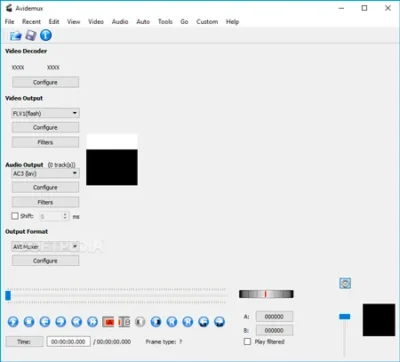
Task: Set selection end marker B icon
Action: 124,322
